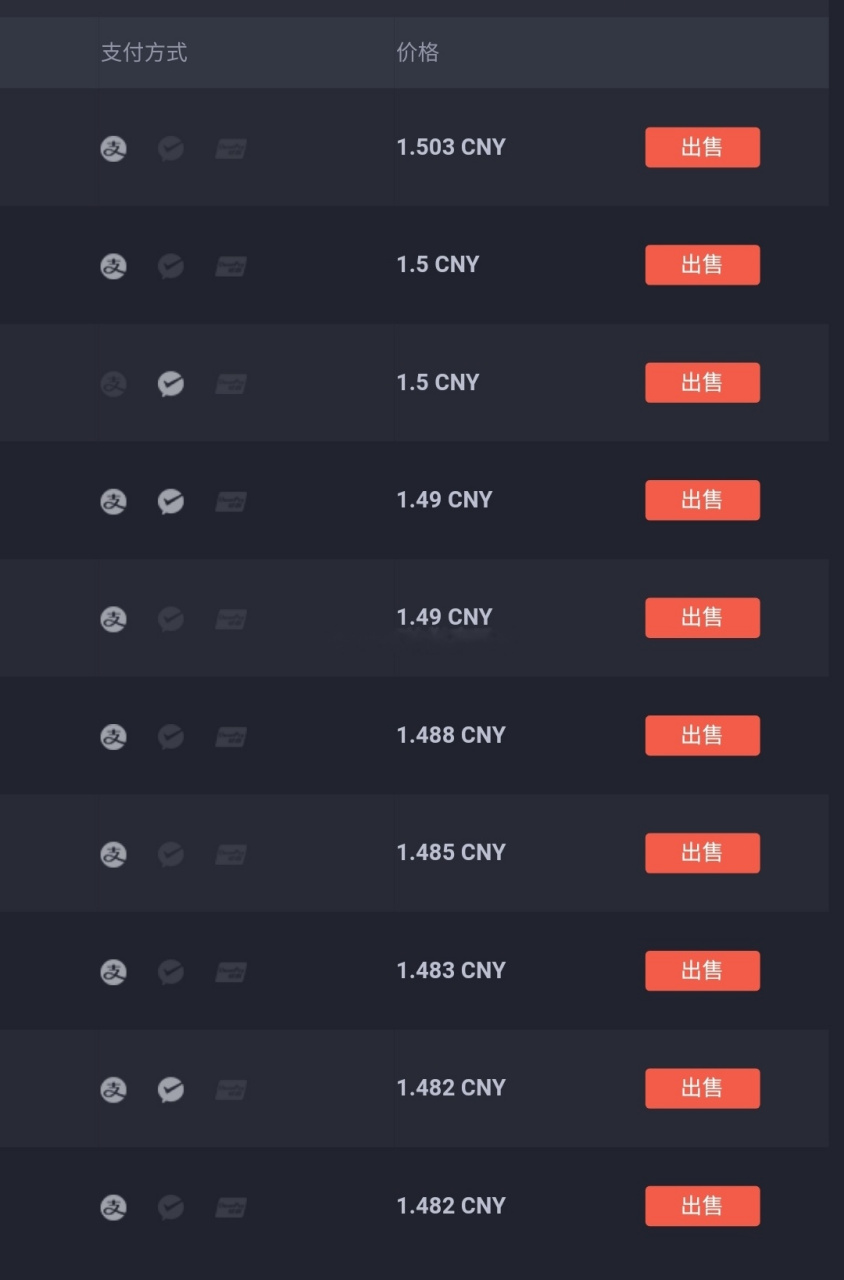Tap the bank card icon in the 1.485 CNY row

pyautogui.click(x=231, y=854)
